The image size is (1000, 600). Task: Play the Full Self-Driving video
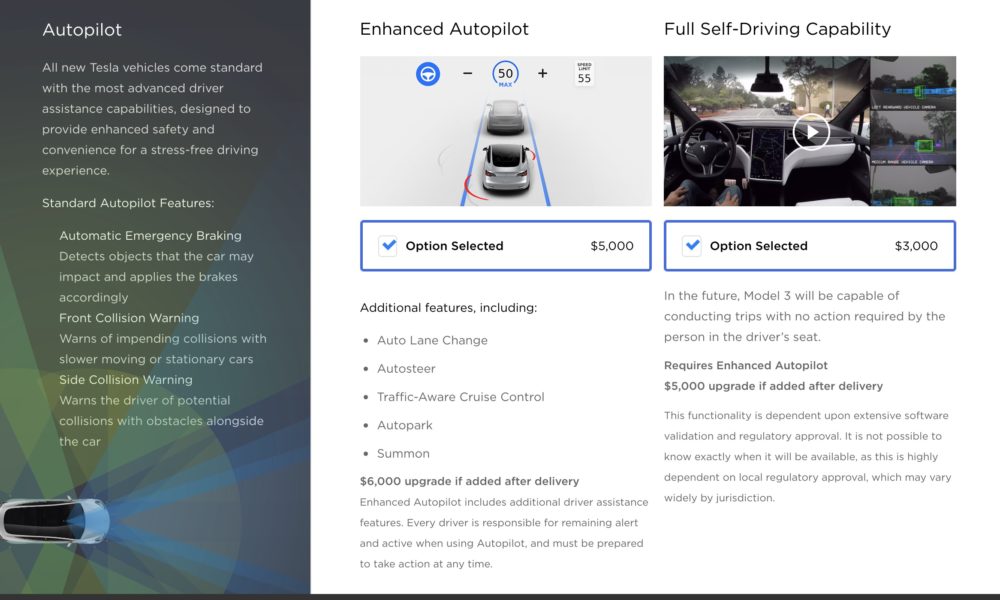coord(811,132)
